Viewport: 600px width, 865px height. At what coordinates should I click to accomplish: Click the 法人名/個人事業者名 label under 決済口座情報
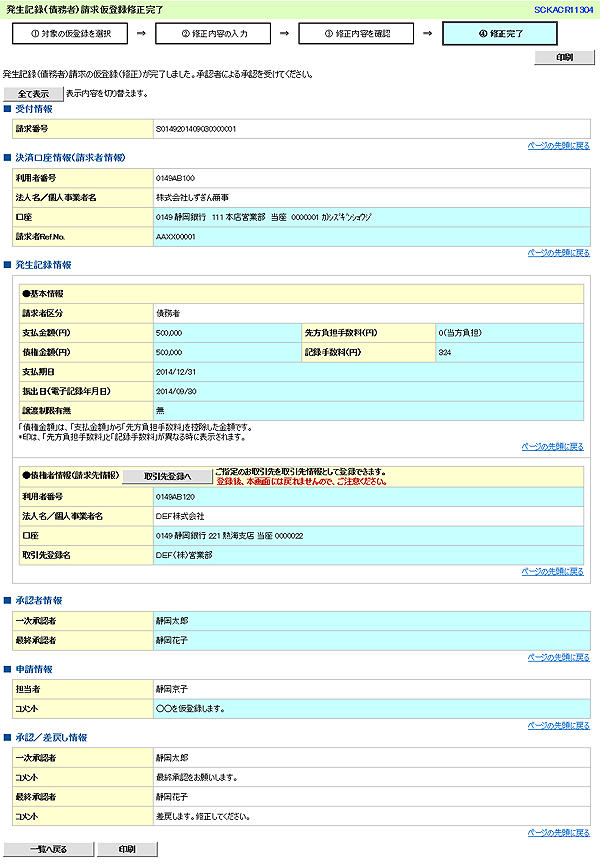pos(83,197)
